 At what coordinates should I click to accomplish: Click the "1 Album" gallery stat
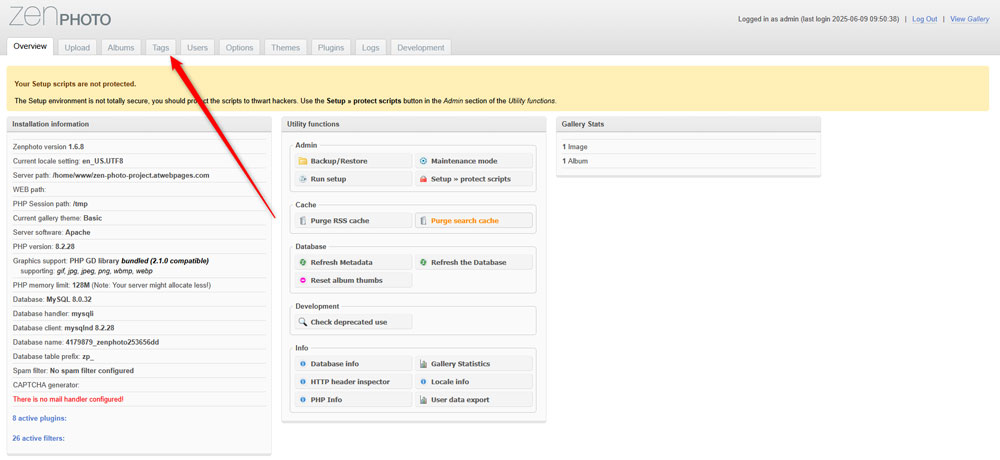688,161
